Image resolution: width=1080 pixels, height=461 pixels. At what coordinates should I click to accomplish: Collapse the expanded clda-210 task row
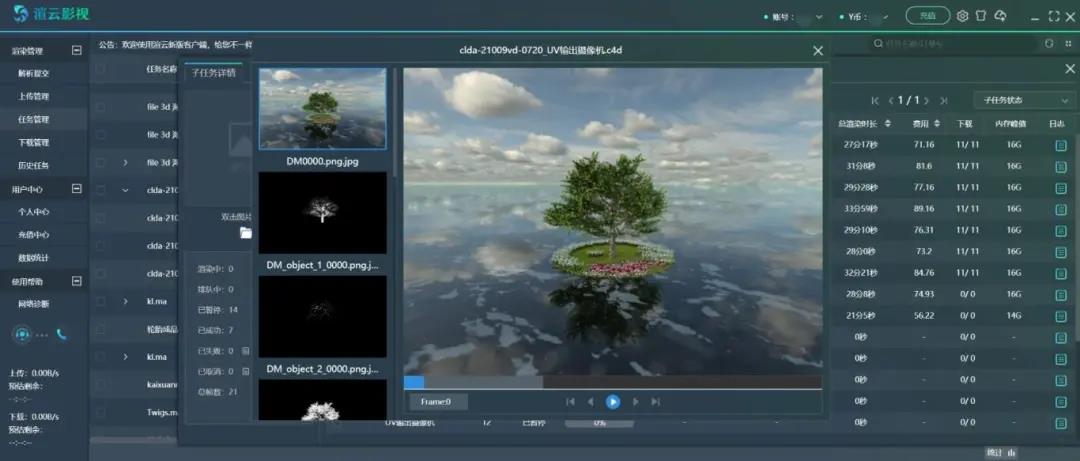pyautogui.click(x=125, y=190)
